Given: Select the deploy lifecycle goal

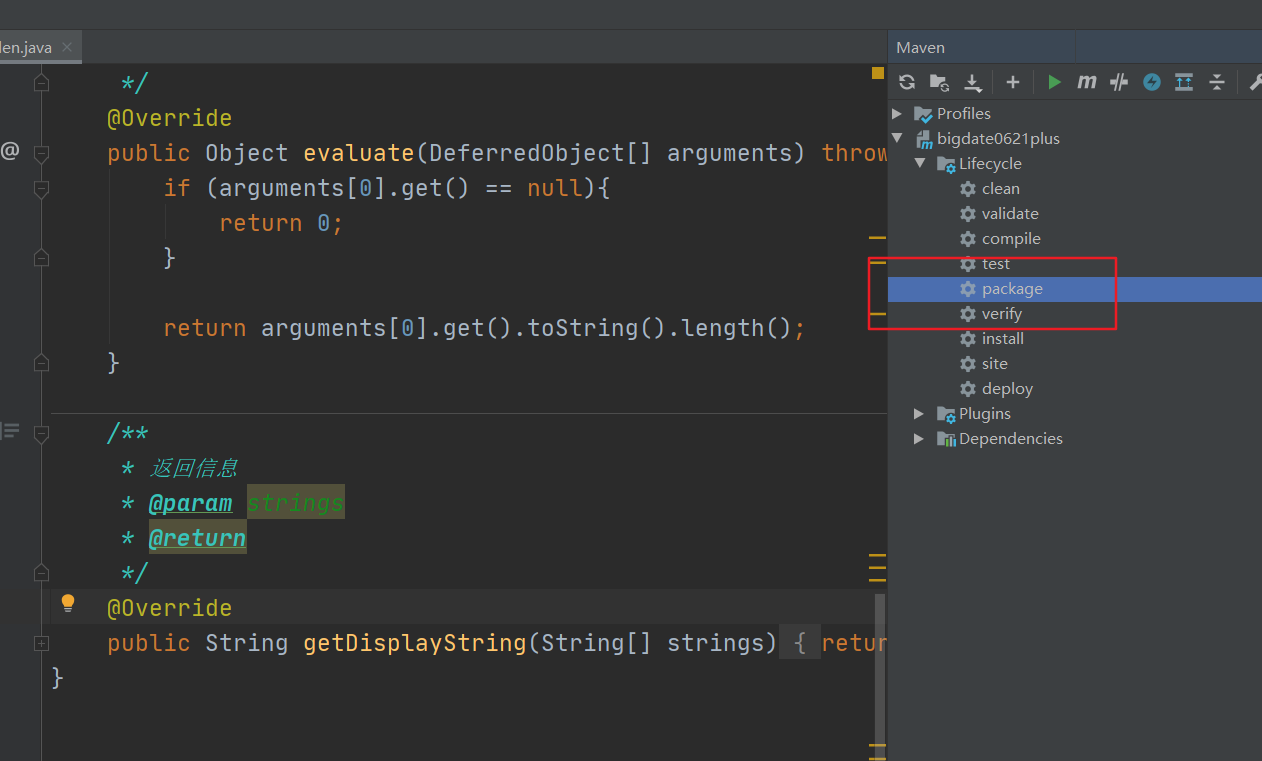Looking at the screenshot, I should point(1007,389).
